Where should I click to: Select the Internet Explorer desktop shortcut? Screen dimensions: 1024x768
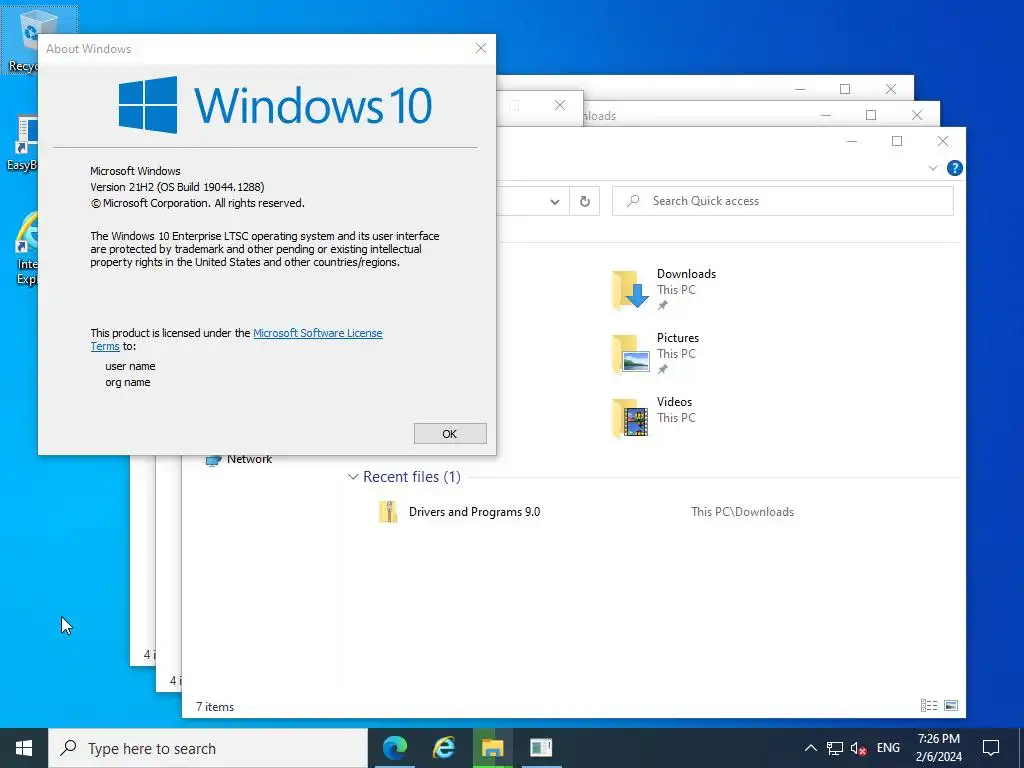click(26, 248)
